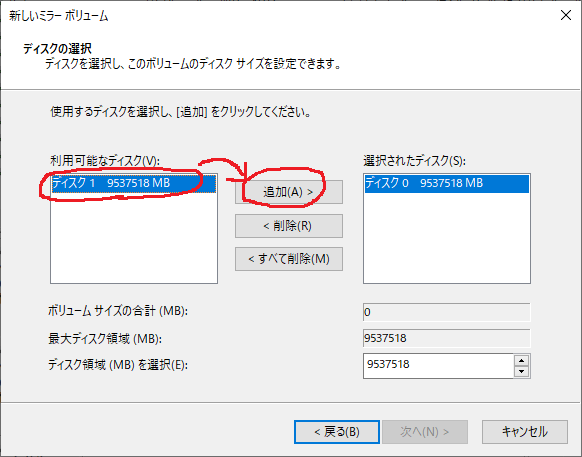
Task: Click the ディスクの選択 heading text
Action: pyautogui.click(x=57, y=48)
